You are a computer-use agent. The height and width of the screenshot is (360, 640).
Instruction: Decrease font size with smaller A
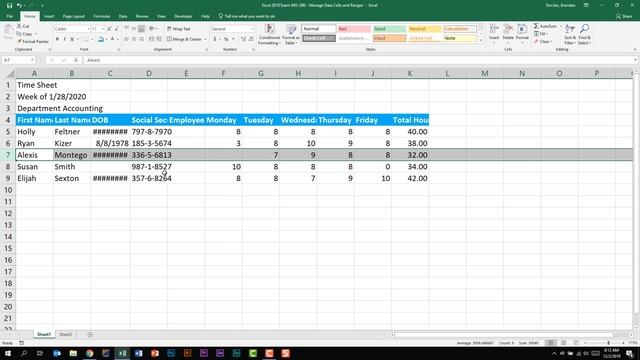116,29
